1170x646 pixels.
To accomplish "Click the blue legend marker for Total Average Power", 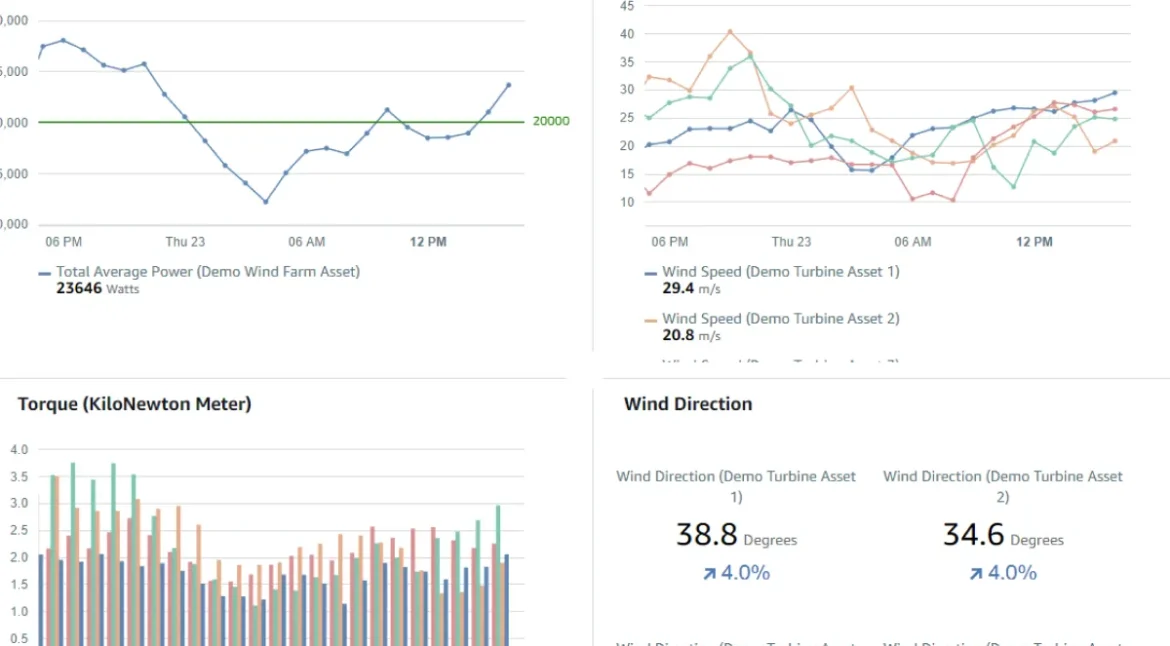I will click(44, 272).
